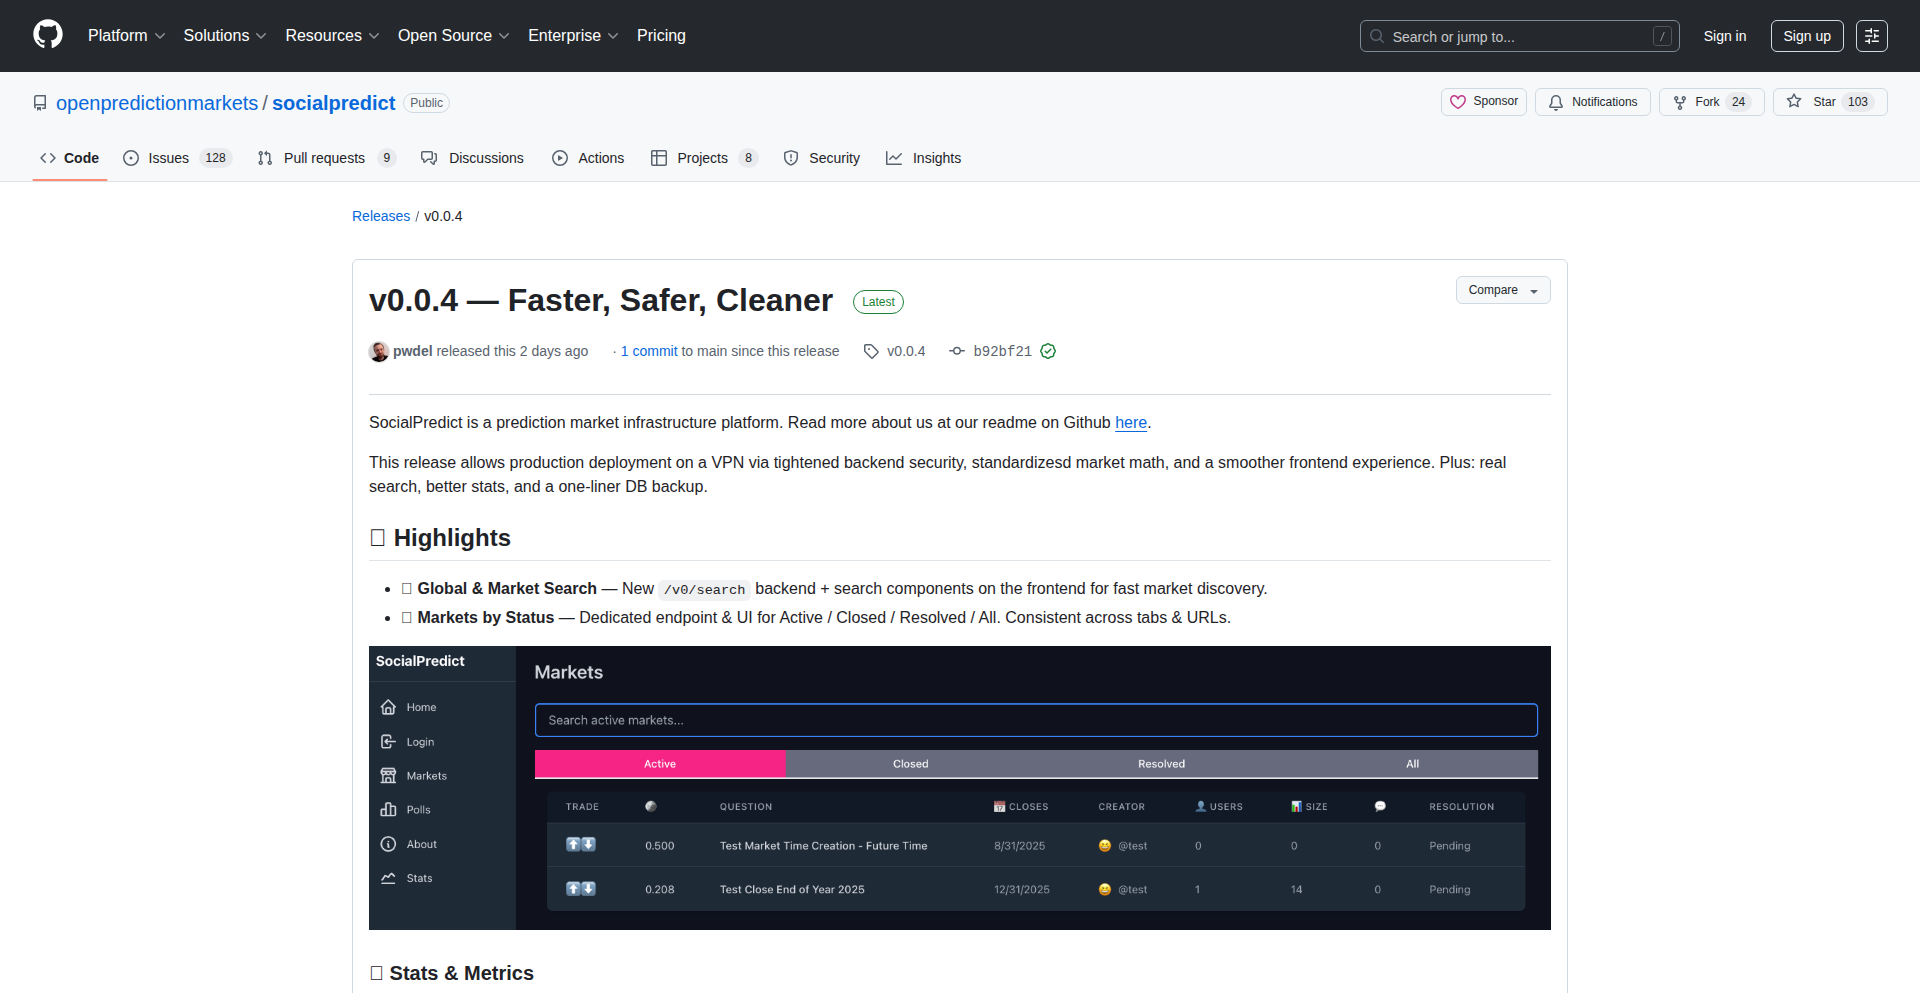Click the fork count 24

1739,102
